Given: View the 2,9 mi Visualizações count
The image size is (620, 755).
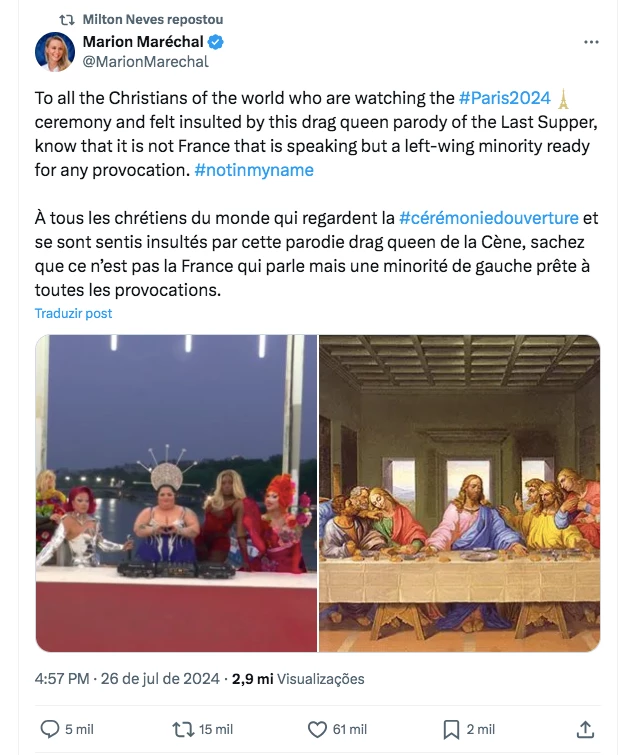Looking at the screenshot, I should pos(298,679).
